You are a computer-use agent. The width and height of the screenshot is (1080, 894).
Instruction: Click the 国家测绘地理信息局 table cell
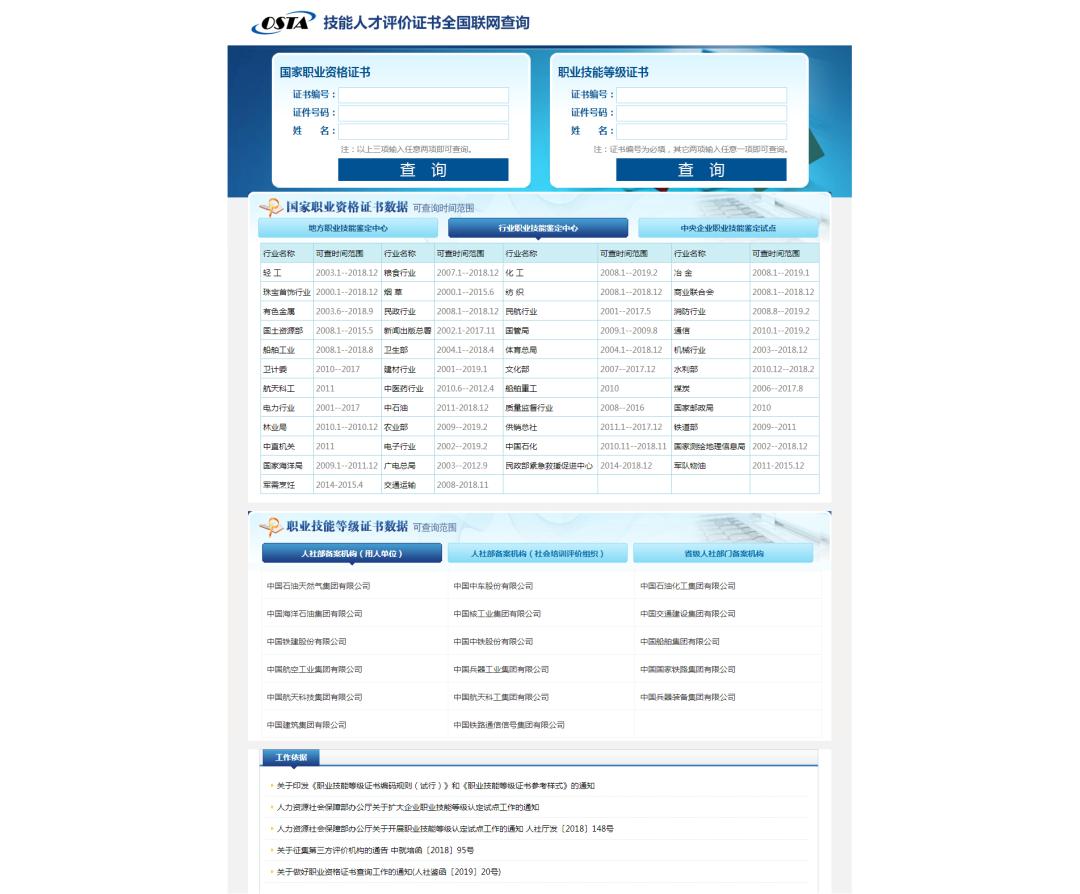coord(710,446)
